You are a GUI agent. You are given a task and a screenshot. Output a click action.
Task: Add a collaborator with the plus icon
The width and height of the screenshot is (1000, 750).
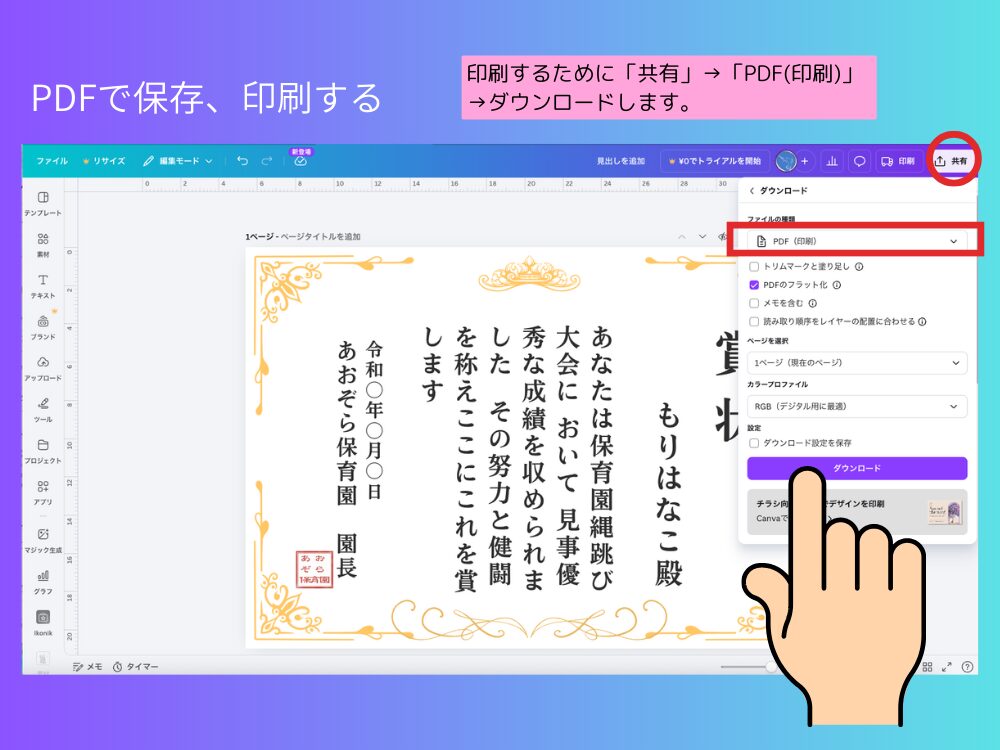(804, 161)
